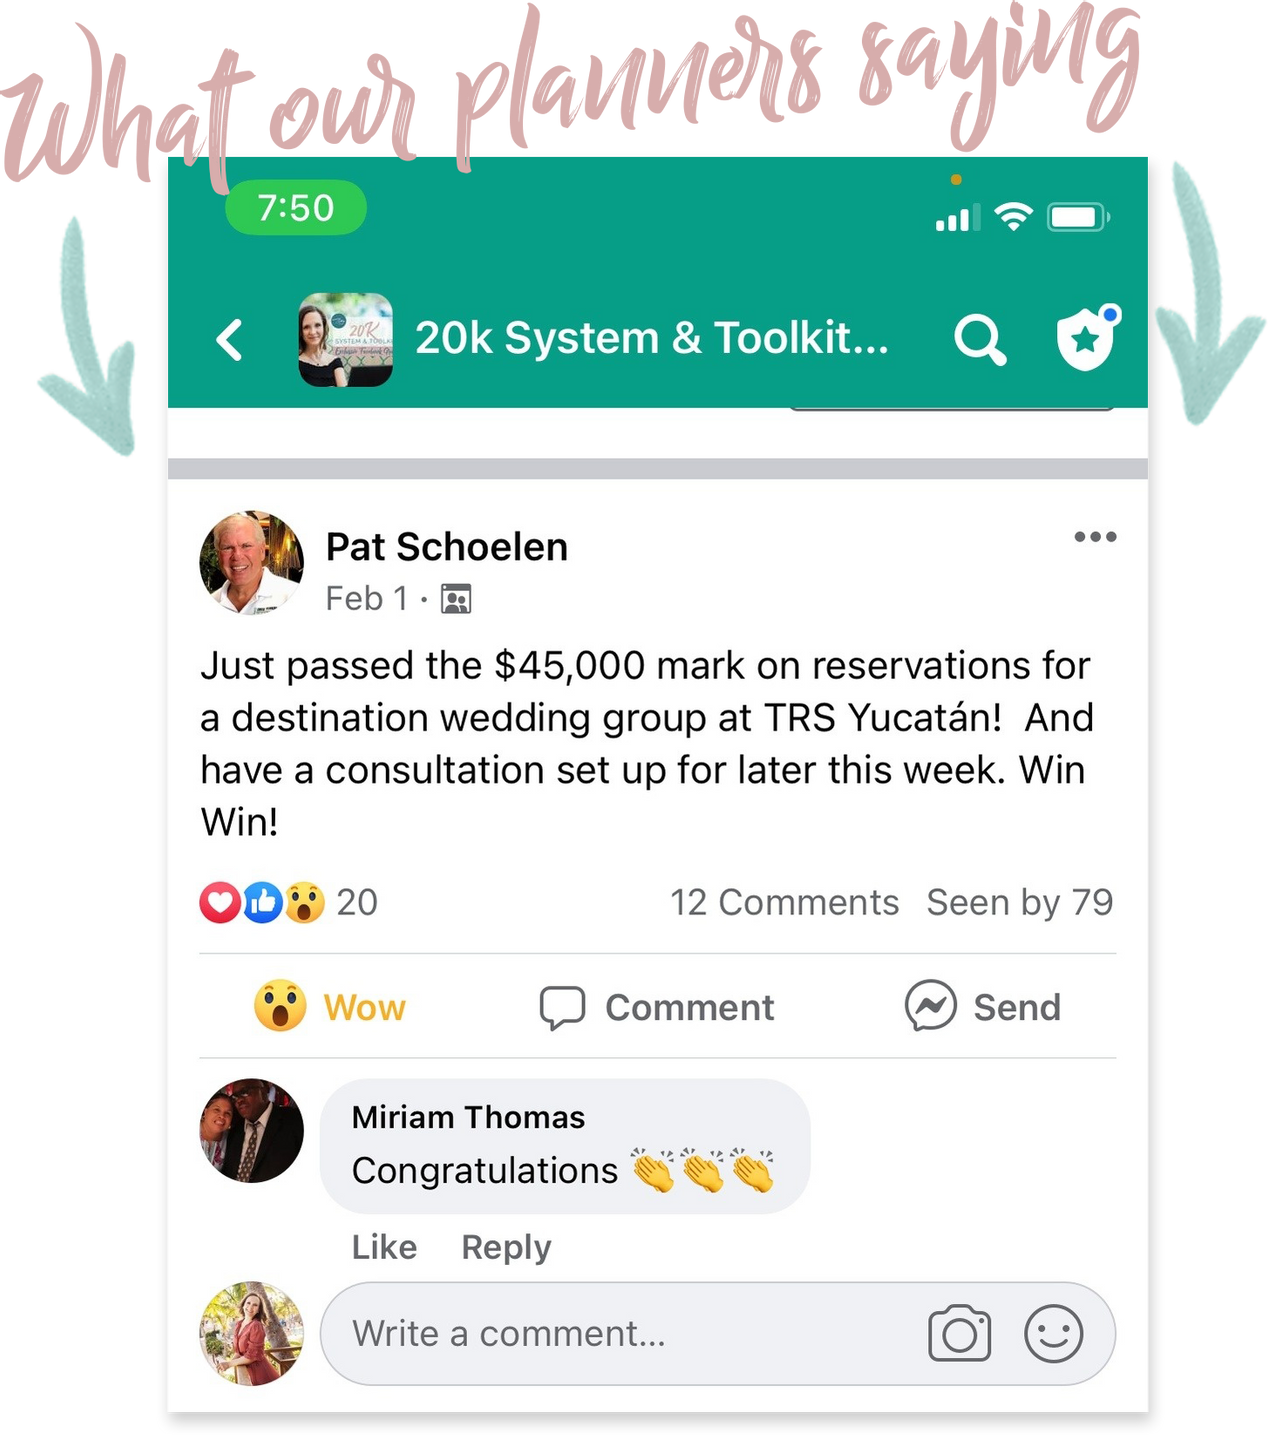Open the admin shield star badge
Screen dimensions: 1268x1440
[x=1088, y=338]
